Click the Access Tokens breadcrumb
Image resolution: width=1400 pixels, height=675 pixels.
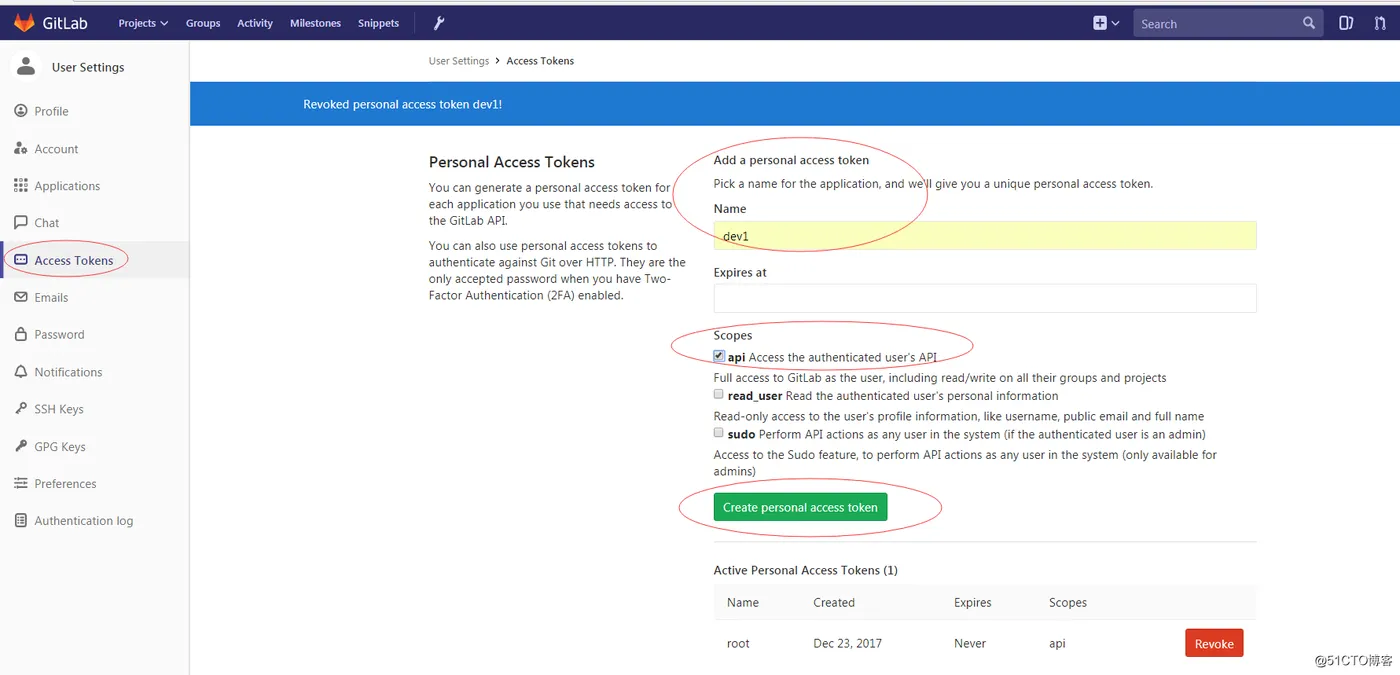(x=540, y=61)
